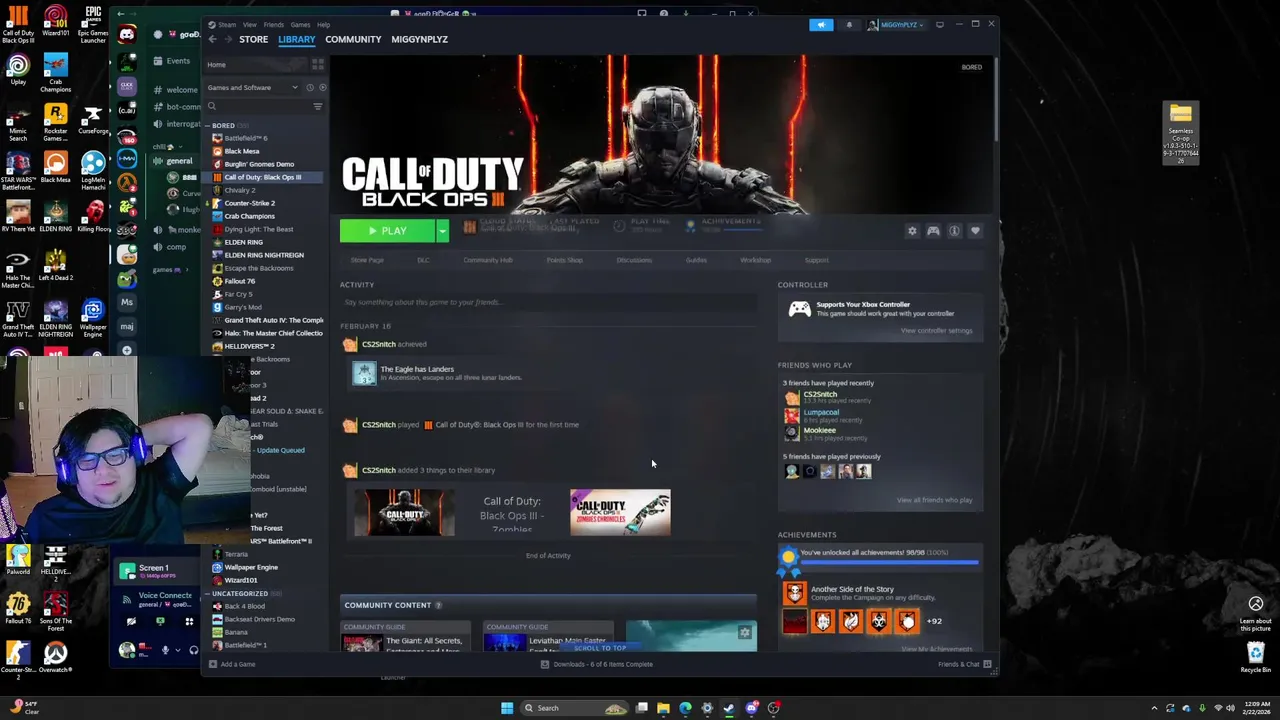This screenshot has width=1280, height=720.
Task: Switch library to grid view icon
Action: [x=317, y=64]
